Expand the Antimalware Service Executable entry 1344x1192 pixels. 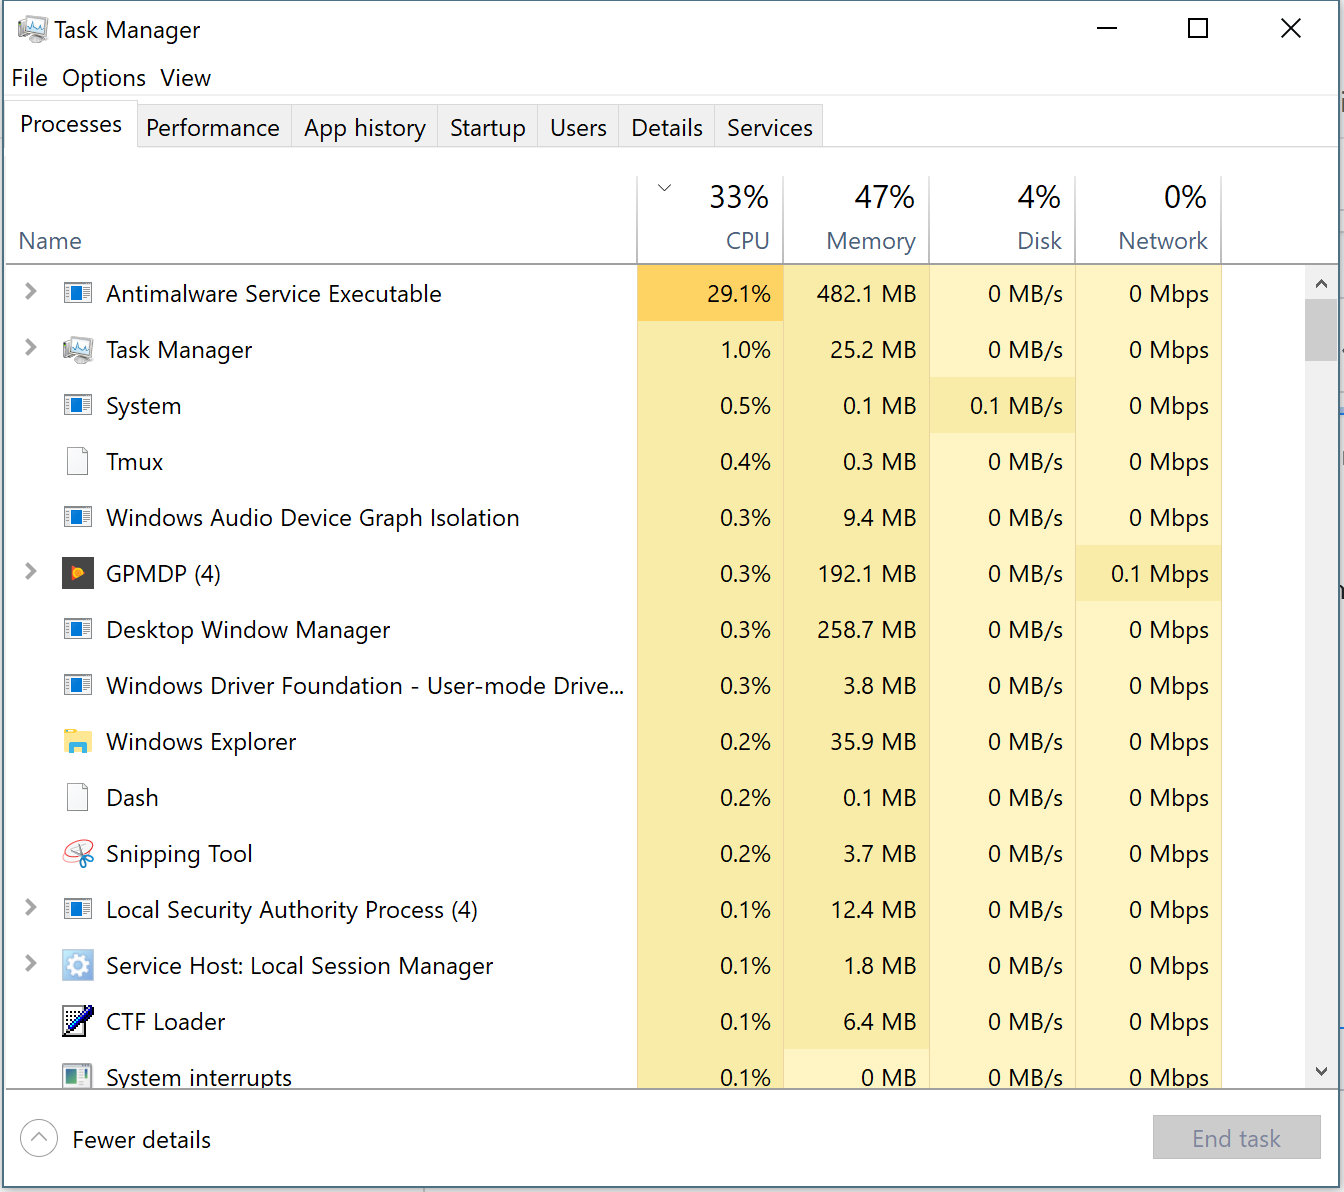[x=30, y=293]
